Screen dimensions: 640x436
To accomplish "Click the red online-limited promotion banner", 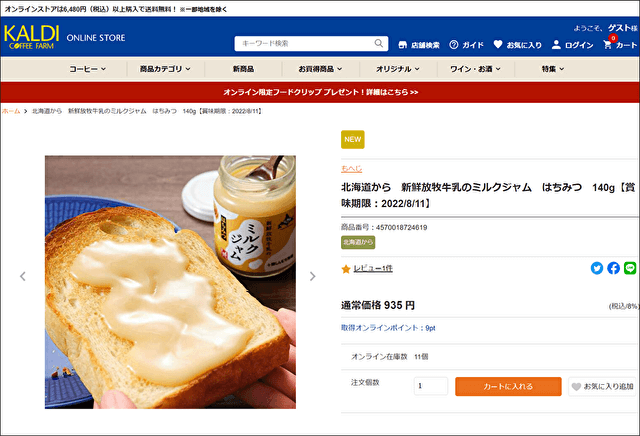I will (x=320, y=92).
